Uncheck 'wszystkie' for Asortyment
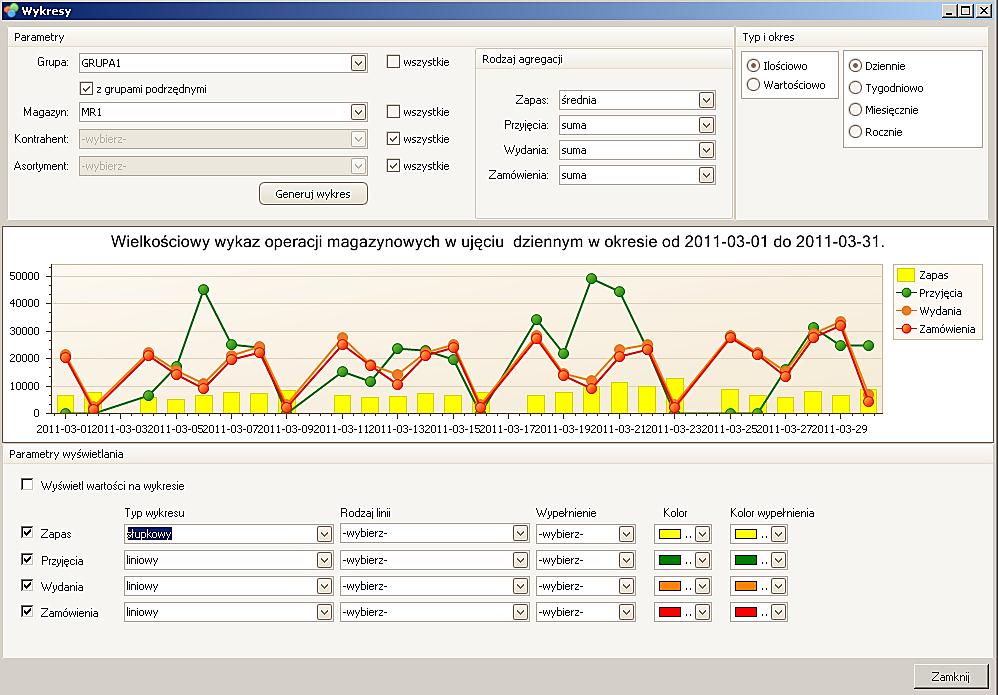This screenshot has height=695, width=998. [x=393, y=165]
